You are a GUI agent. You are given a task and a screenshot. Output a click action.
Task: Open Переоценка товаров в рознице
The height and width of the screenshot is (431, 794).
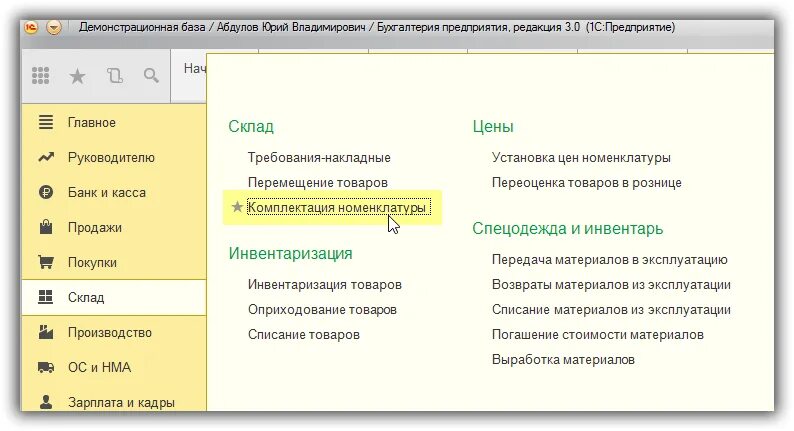pyautogui.click(x=586, y=182)
